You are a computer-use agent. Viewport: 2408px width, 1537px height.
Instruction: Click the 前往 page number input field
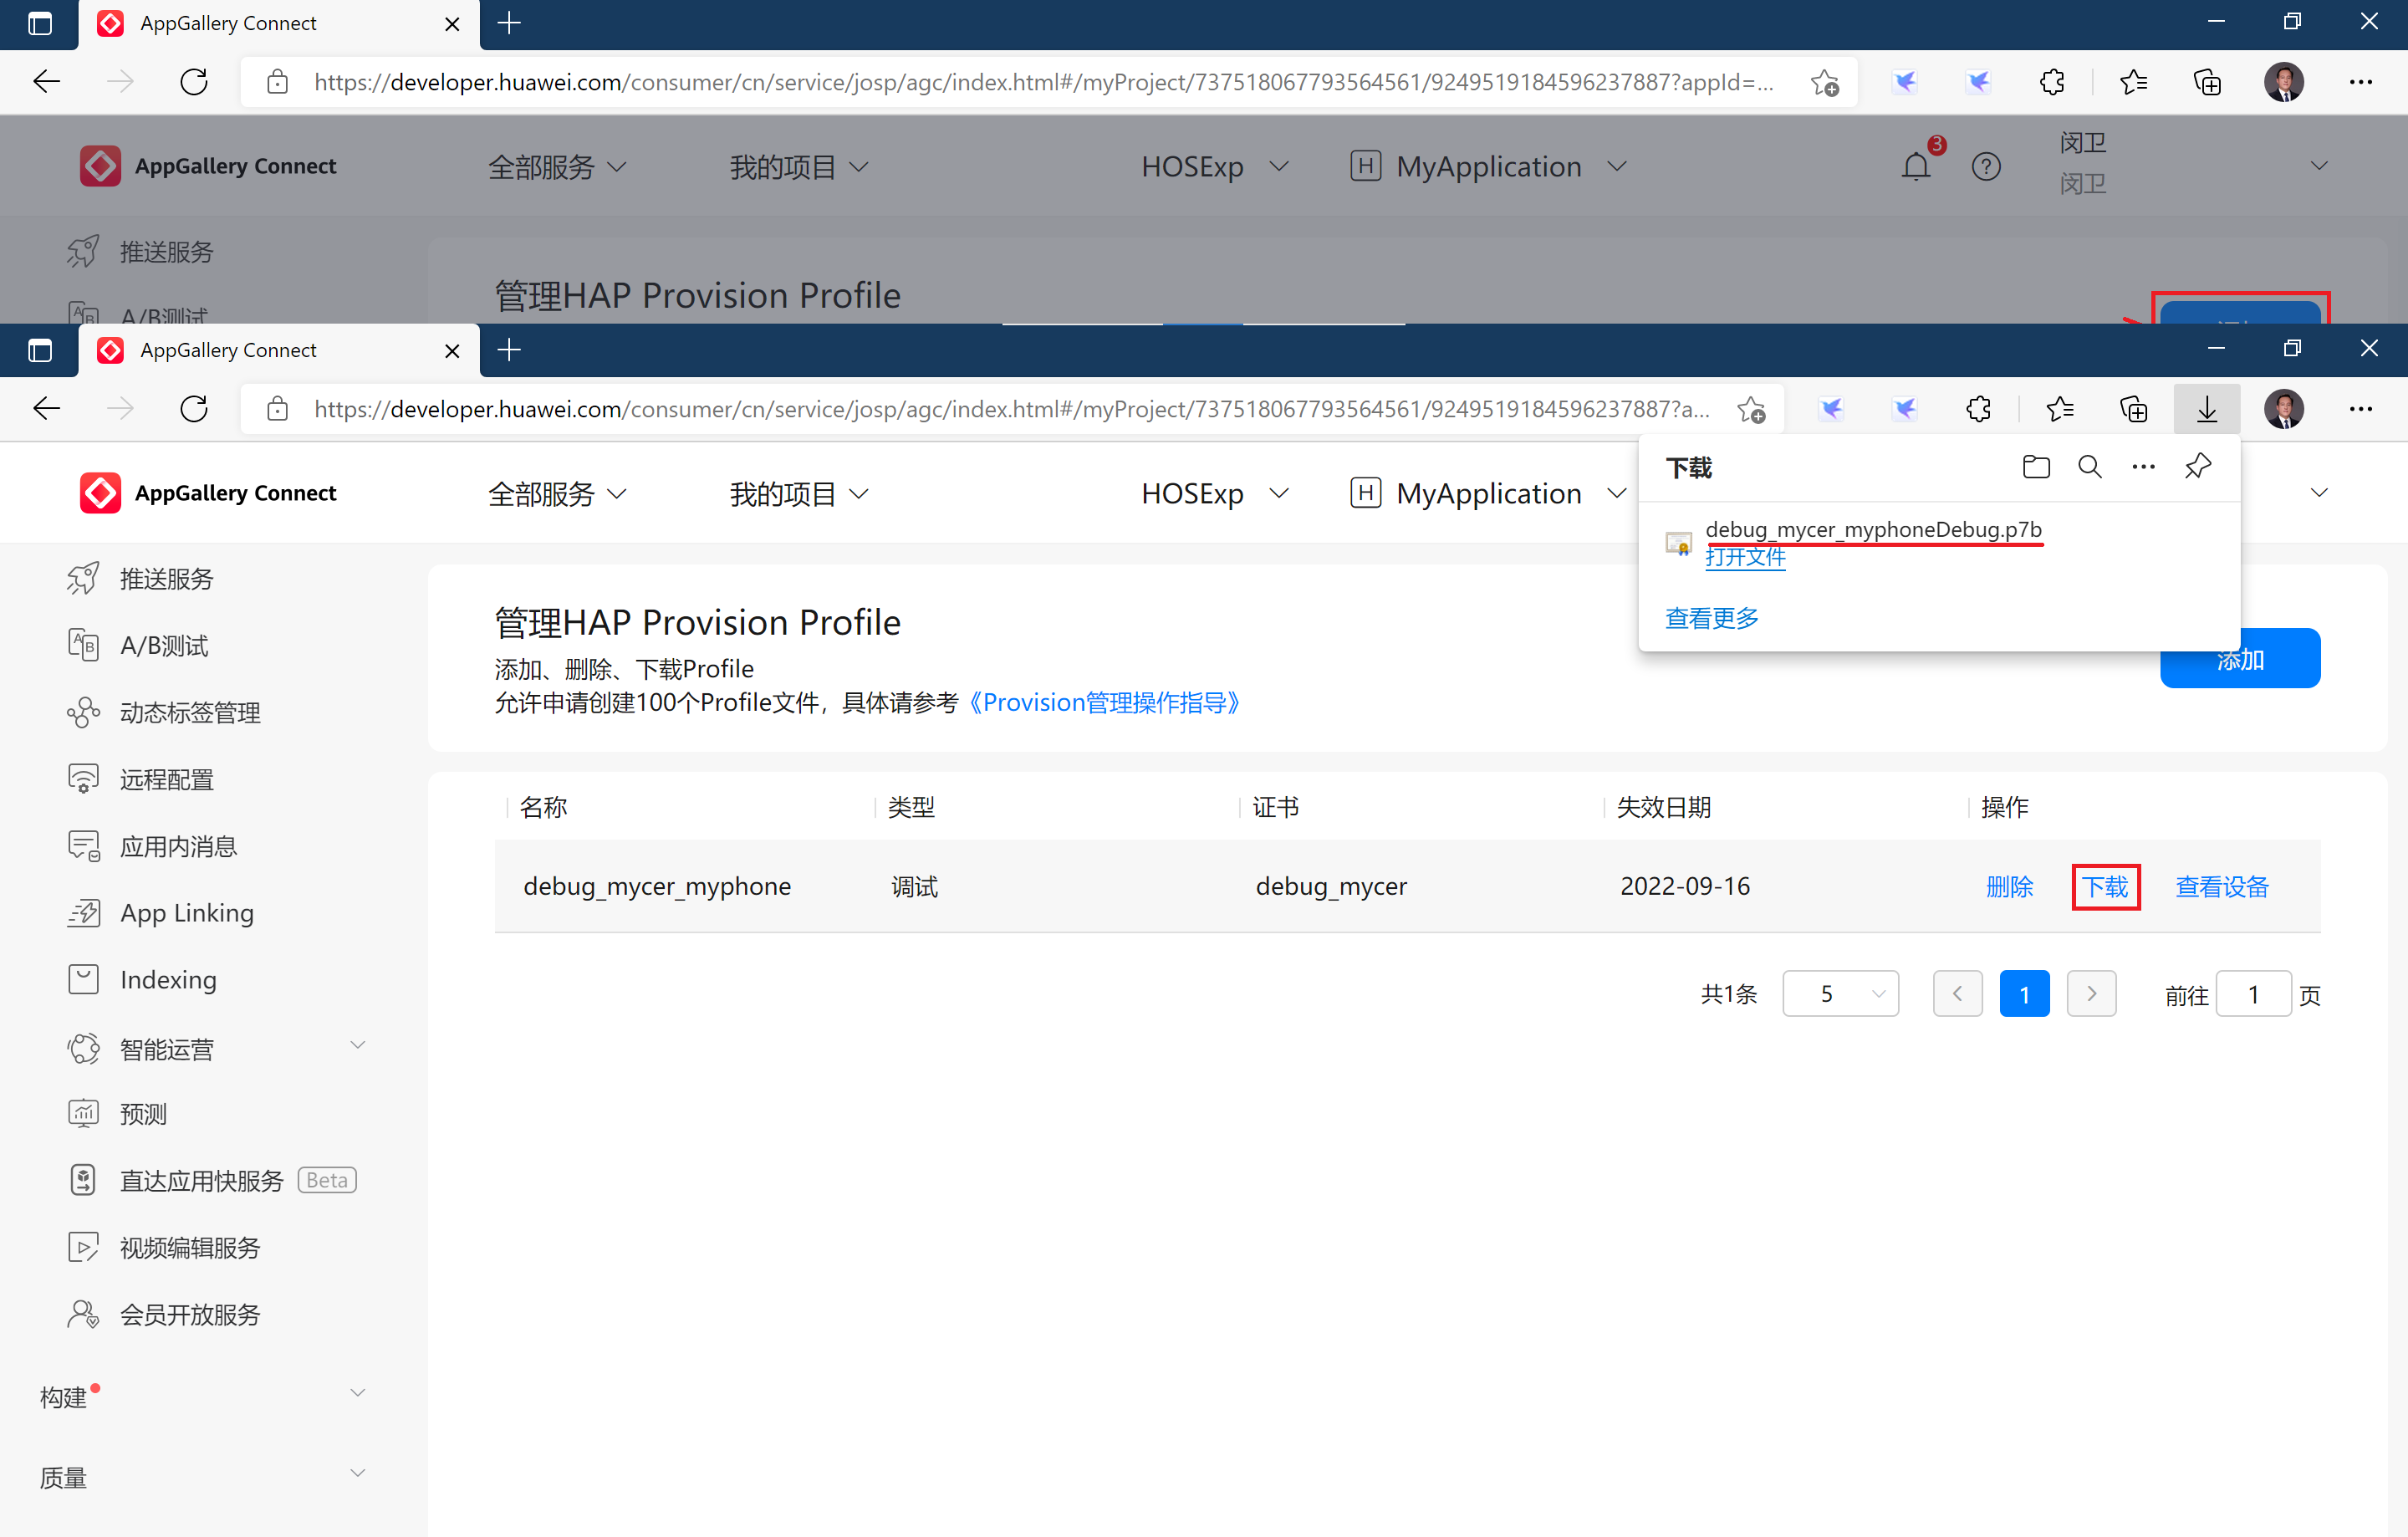point(2253,994)
